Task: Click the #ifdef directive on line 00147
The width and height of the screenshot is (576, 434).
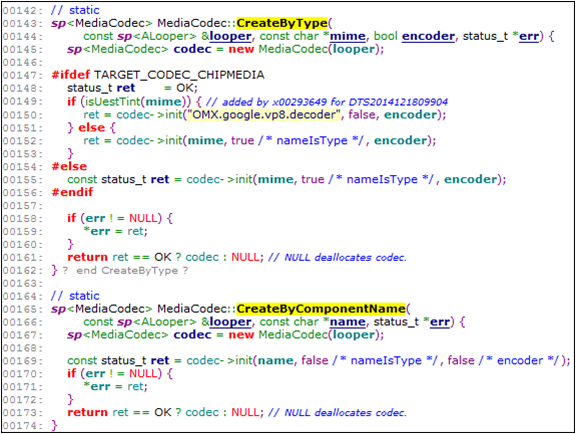Action: click(71, 75)
